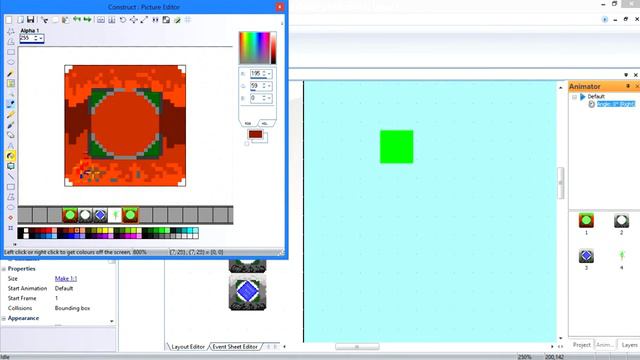Select Animator frame thumbnail 1
This screenshot has height=360, width=640.
tap(586, 220)
